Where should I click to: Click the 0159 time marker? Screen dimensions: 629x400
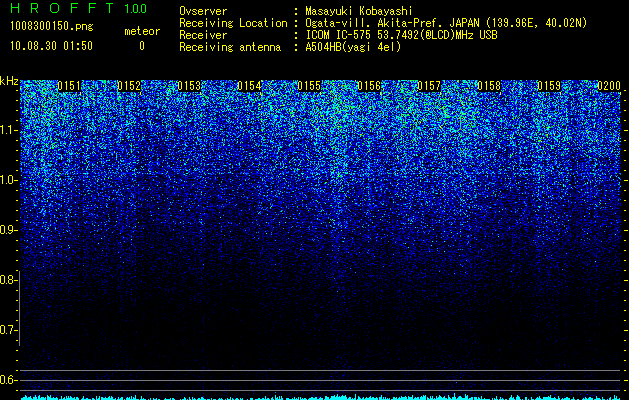(x=549, y=86)
